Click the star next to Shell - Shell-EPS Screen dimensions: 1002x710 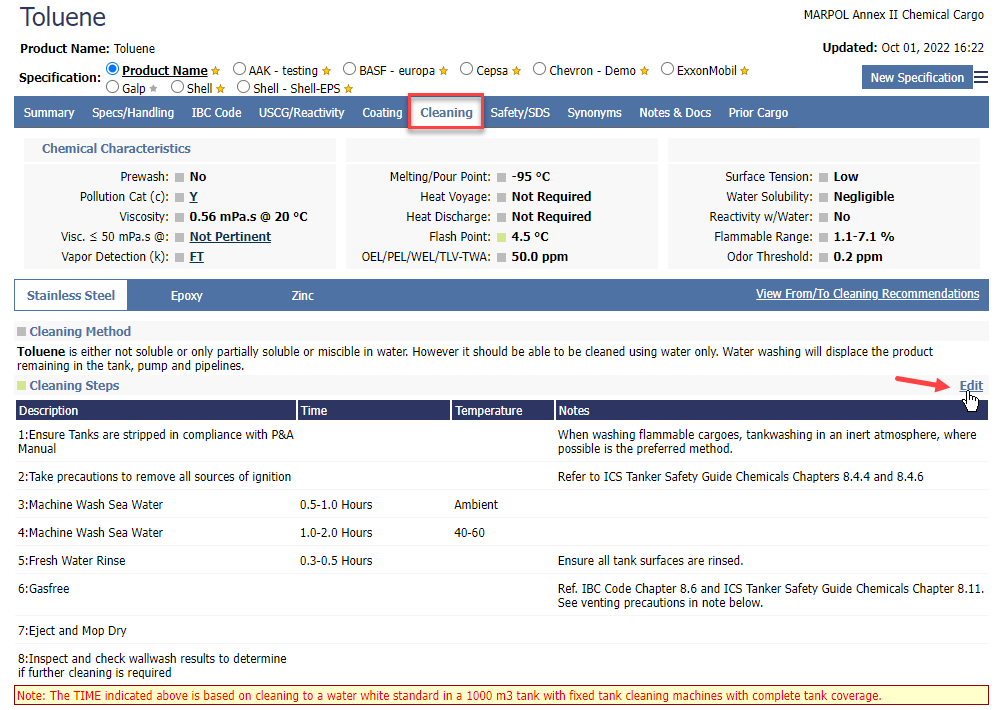pyautogui.click(x=347, y=89)
